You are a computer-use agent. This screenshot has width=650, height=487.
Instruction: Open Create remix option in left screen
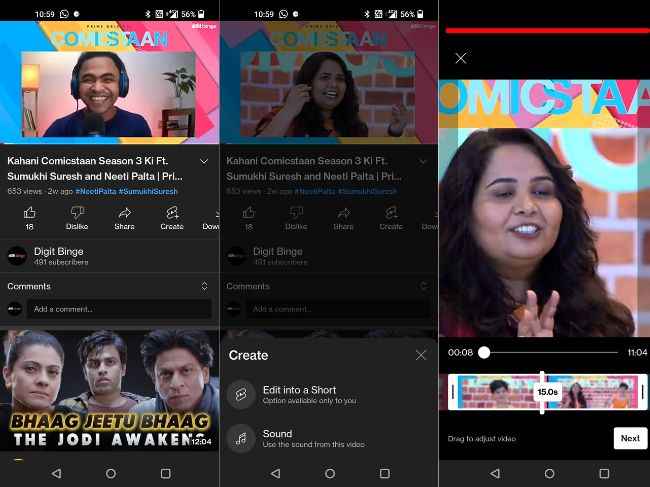tap(172, 213)
